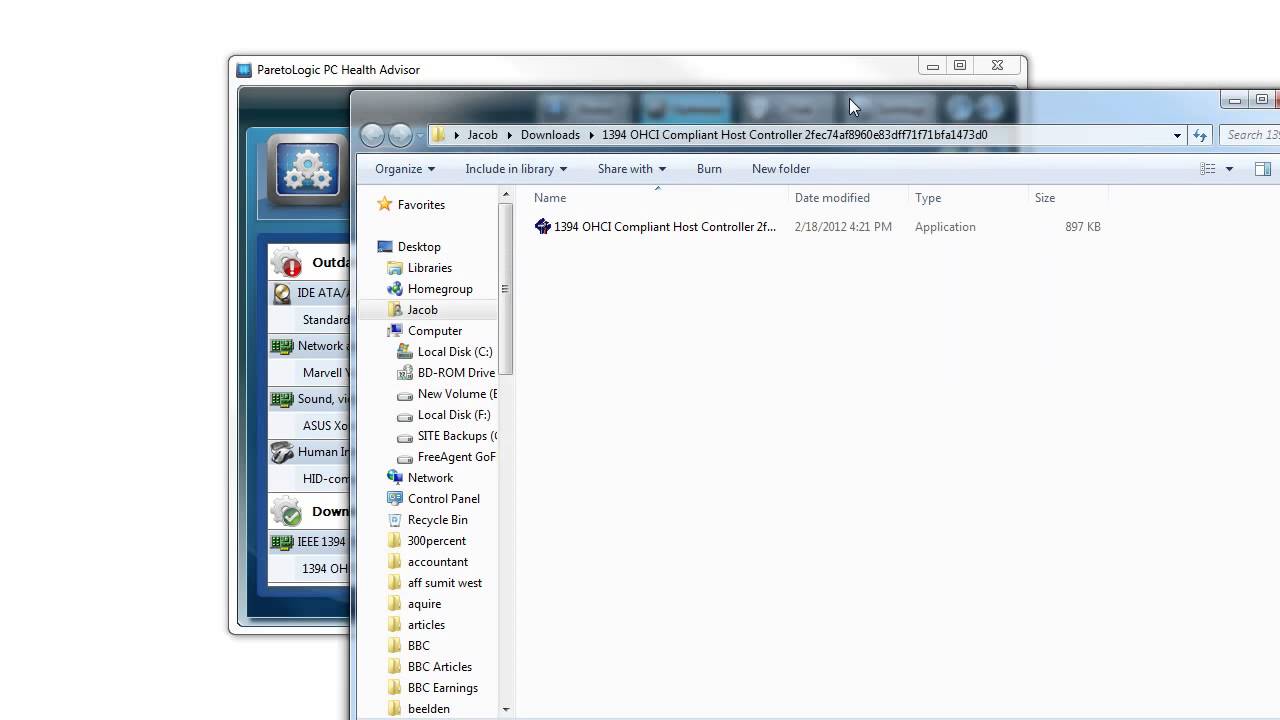Viewport: 1280px width, 720px height.
Task: Click the Downloaded drivers checkmark gear icon
Action: 287,512
